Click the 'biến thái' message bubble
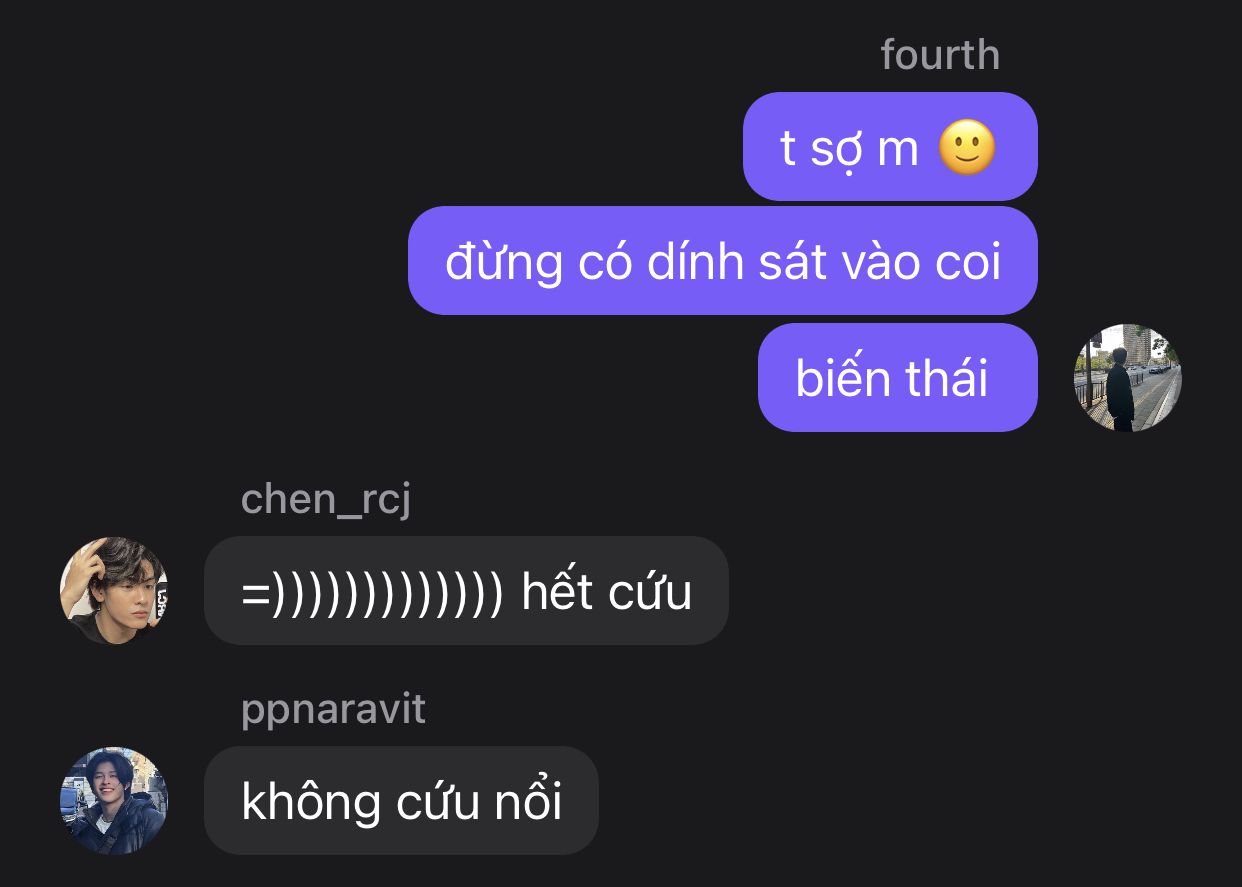The width and height of the screenshot is (1242, 887). click(897, 378)
